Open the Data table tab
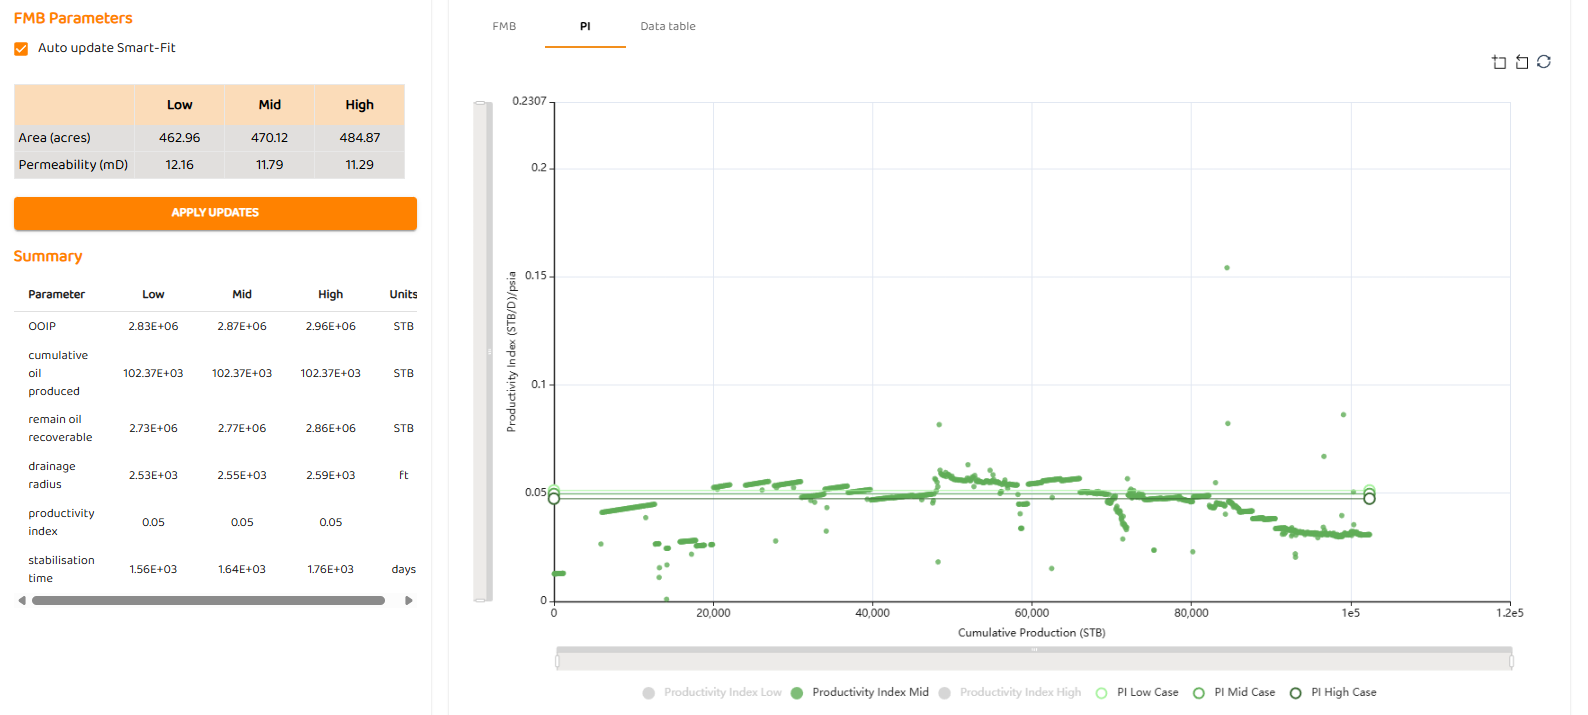The width and height of the screenshot is (1588, 715). tap(668, 26)
